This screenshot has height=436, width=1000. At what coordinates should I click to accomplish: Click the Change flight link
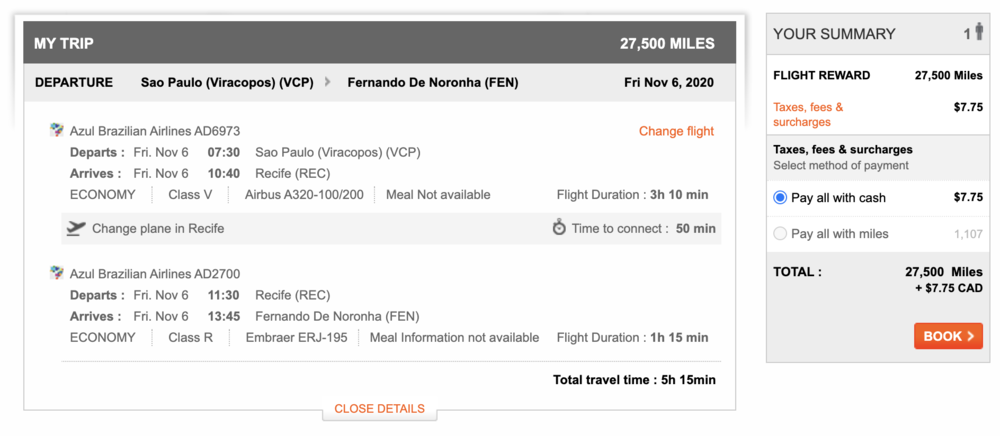676,131
